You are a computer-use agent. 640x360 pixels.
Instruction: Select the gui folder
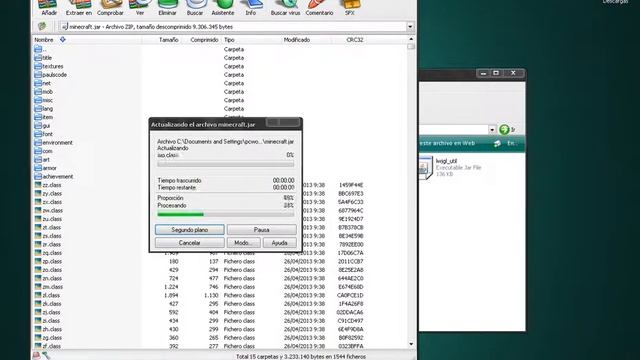click(42, 126)
